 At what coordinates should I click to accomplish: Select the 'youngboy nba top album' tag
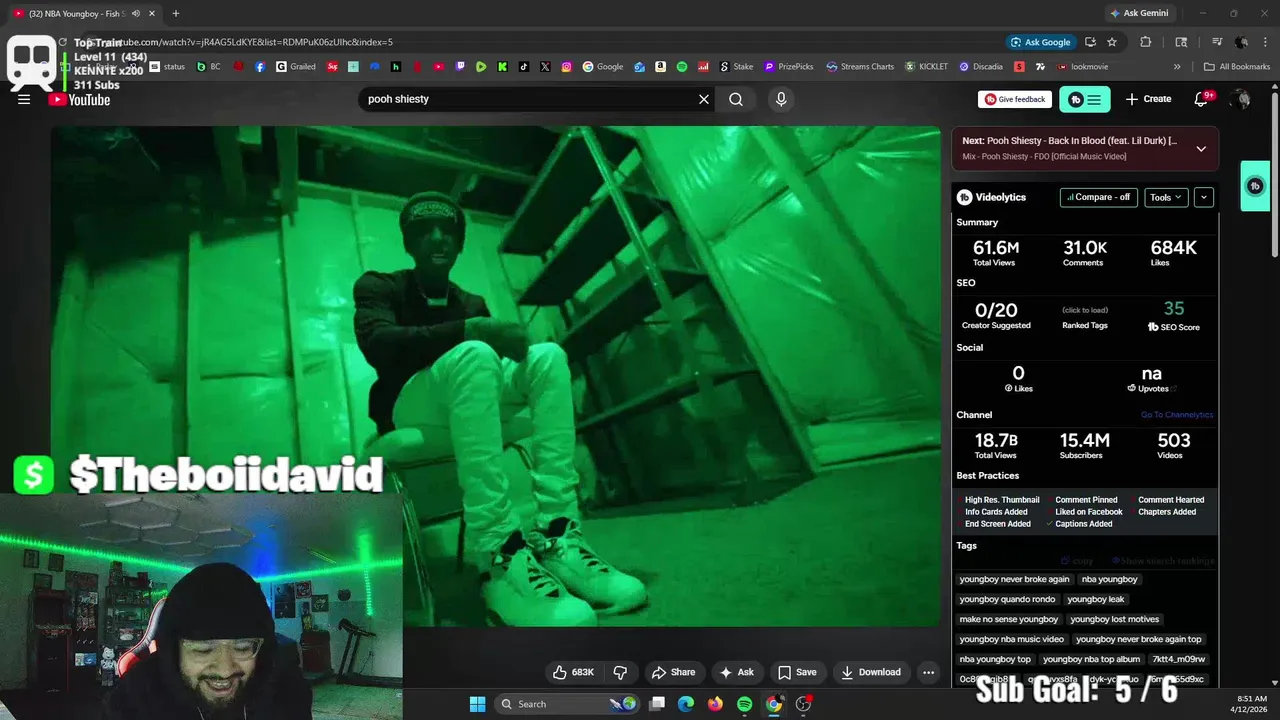point(1091,659)
